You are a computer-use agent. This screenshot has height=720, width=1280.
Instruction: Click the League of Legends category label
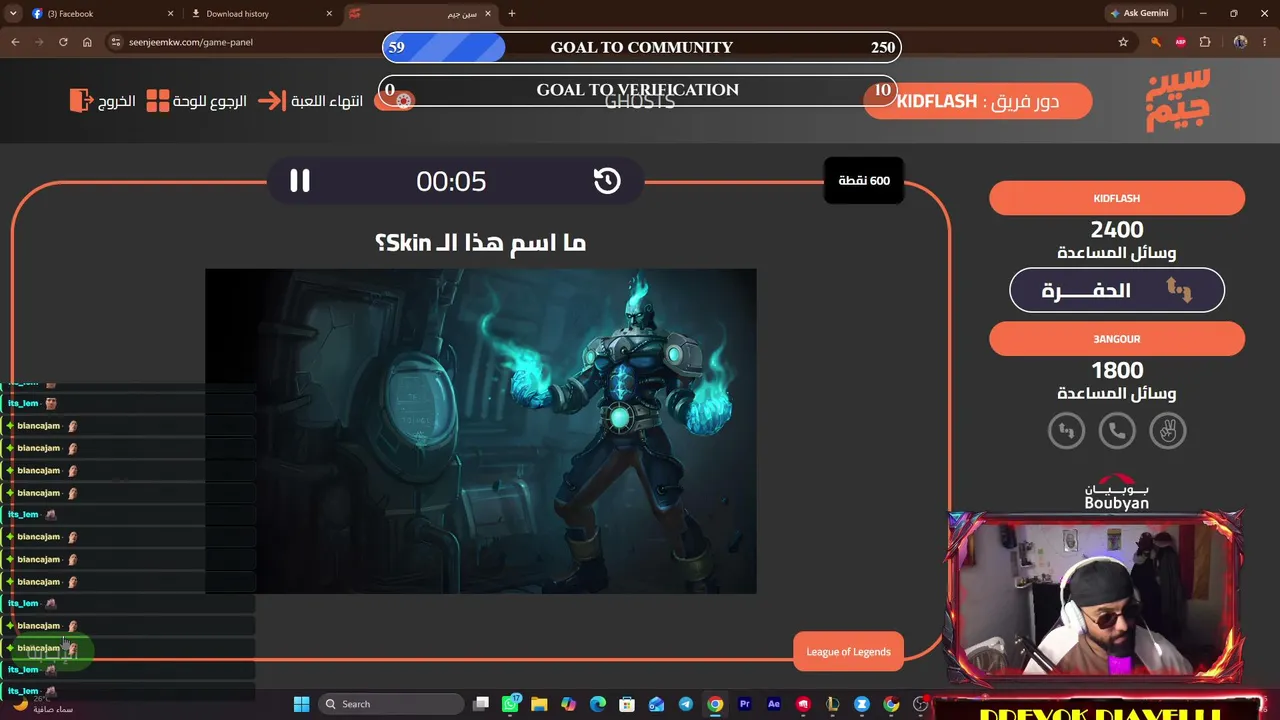pos(848,652)
